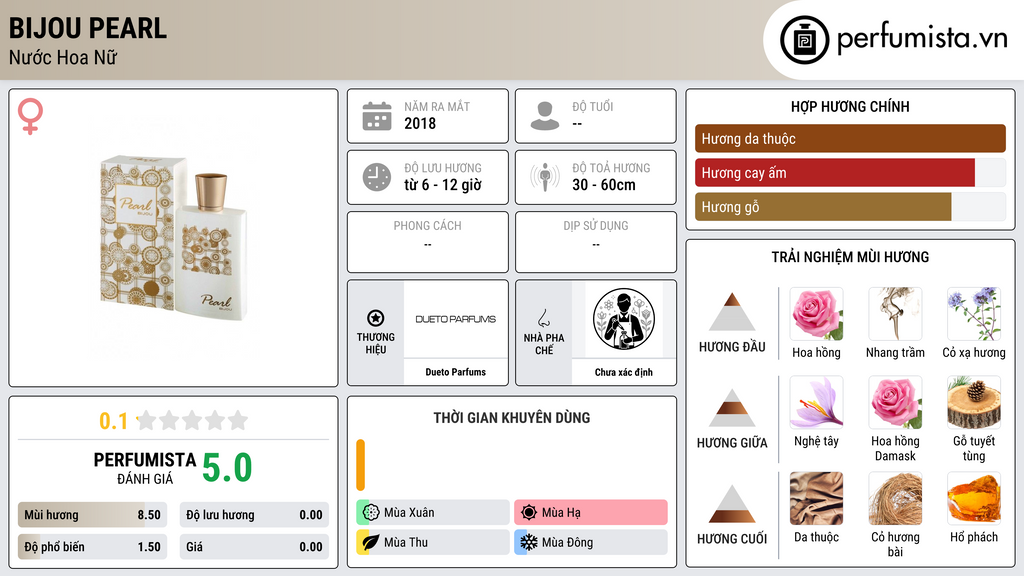The width and height of the screenshot is (1024, 576).
Task: Click the perfumista.vn bottle logo icon
Action: [x=805, y=40]
